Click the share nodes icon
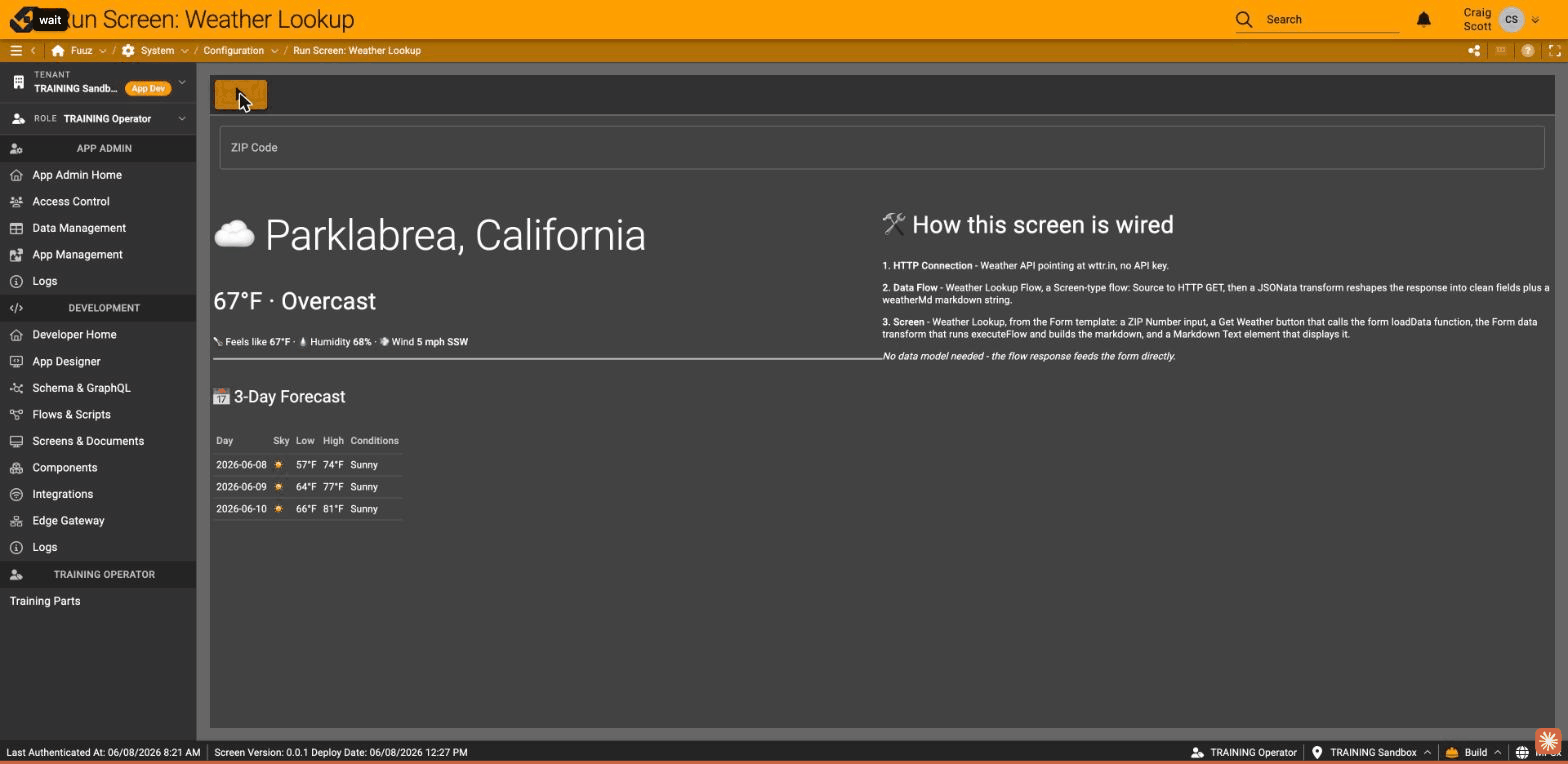1568x764 pixels. (1474, 50)
